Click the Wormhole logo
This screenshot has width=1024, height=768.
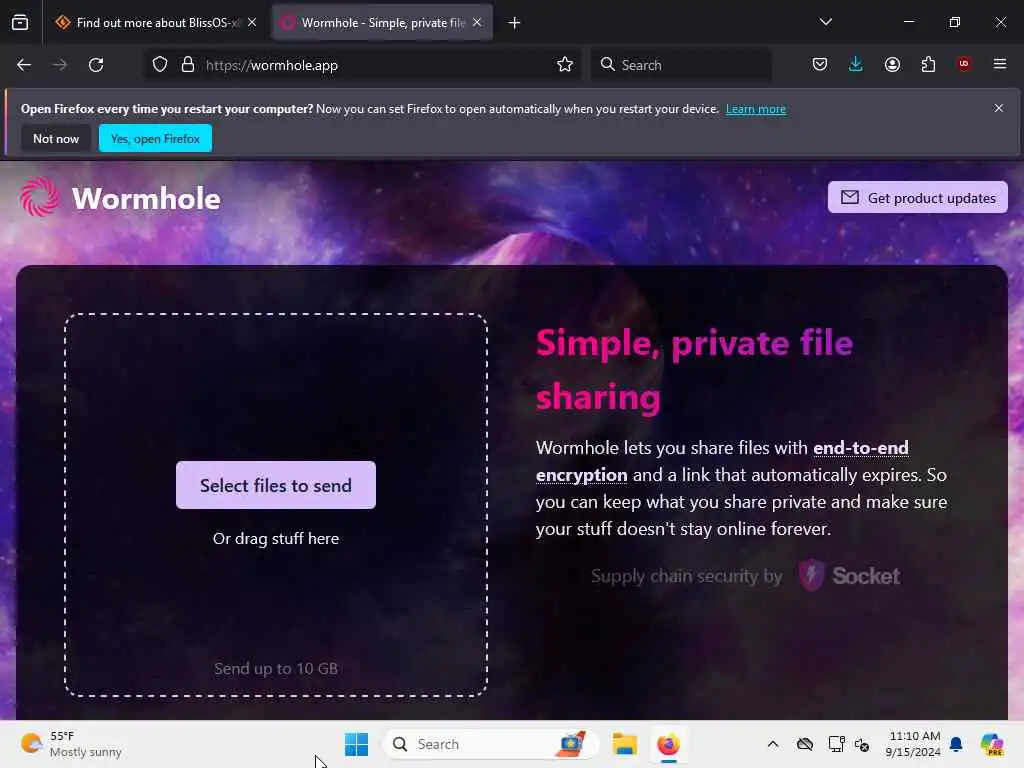pos(120,198)
